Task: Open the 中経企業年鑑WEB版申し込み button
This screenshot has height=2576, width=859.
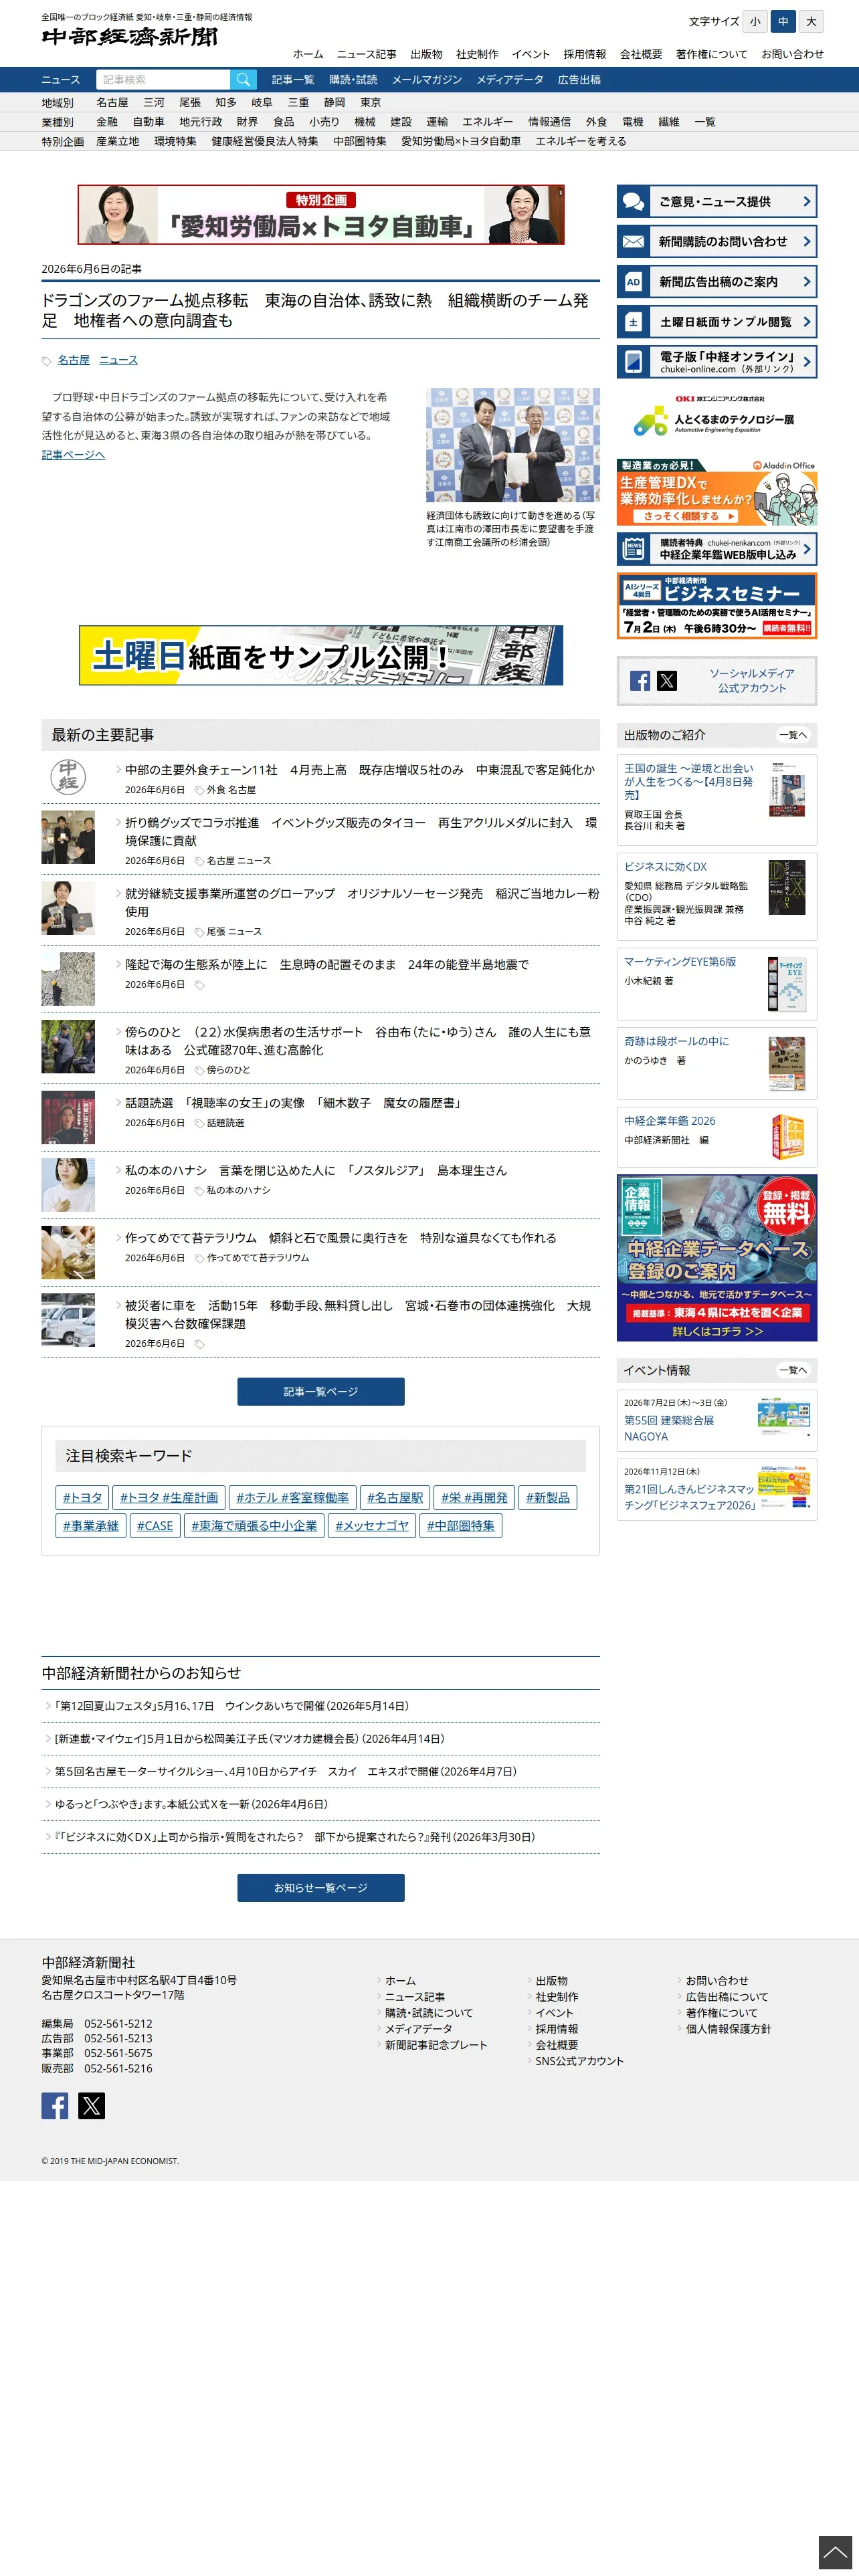Action: pos(717,549)
